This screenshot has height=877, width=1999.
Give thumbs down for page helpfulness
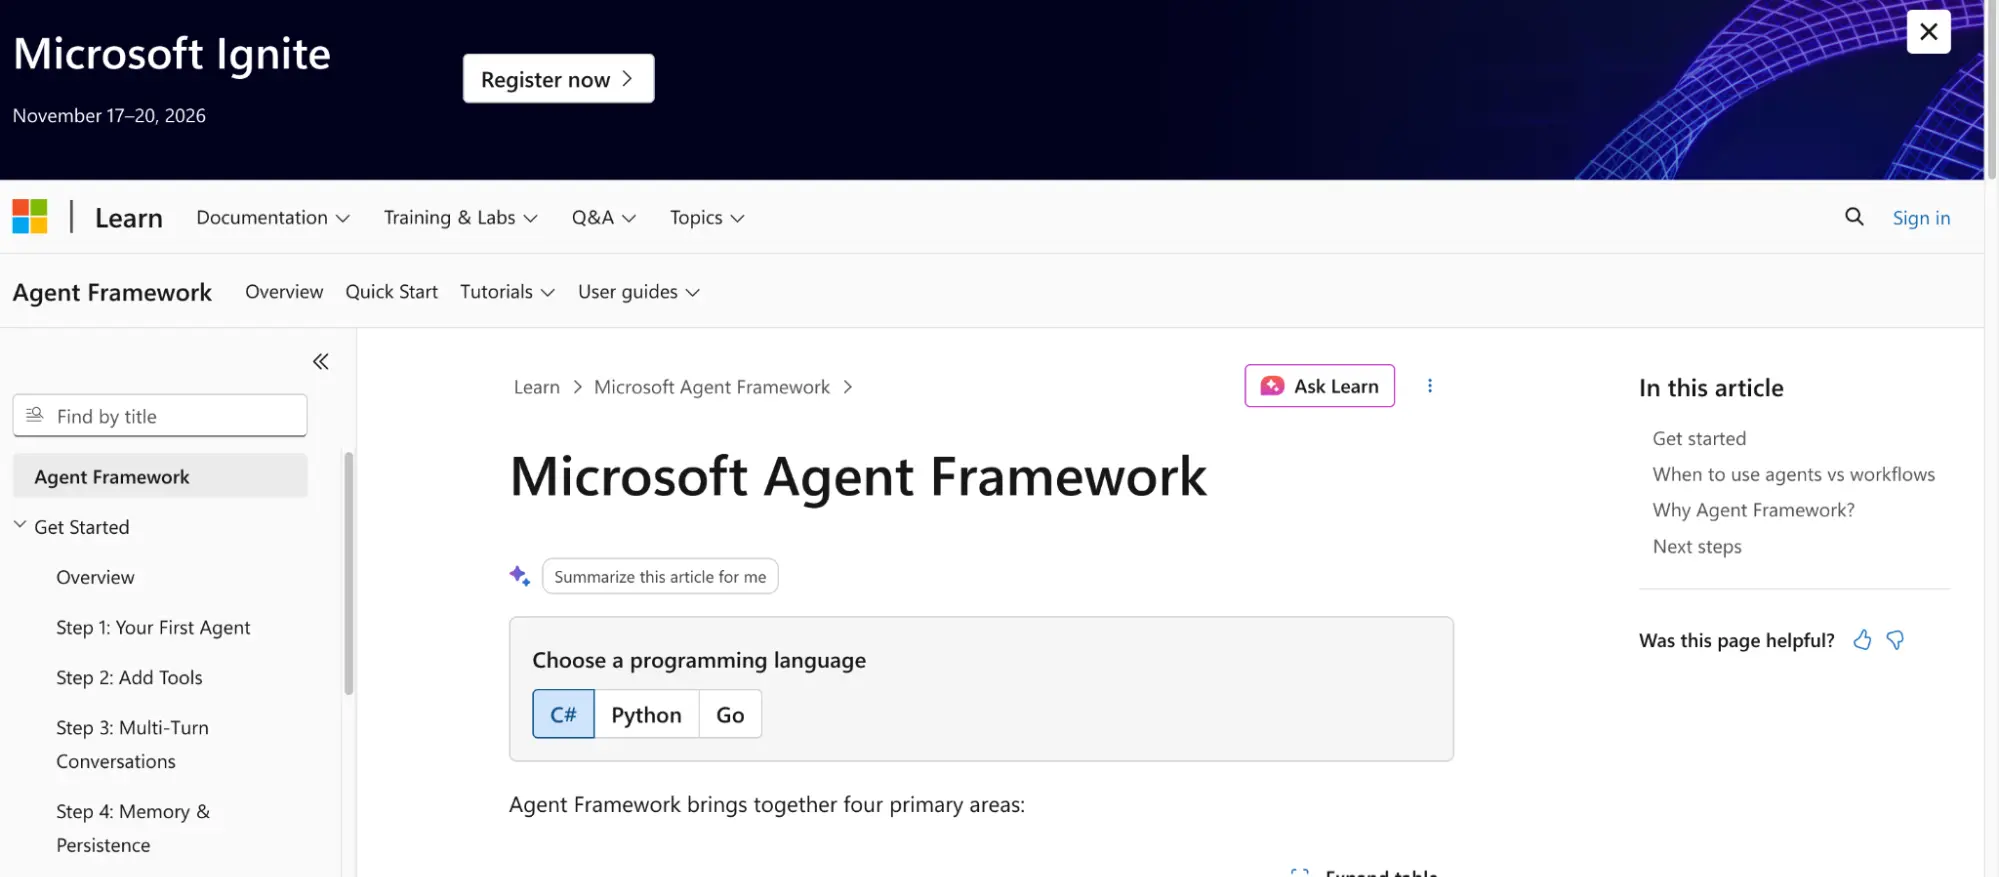(1895, 640)
